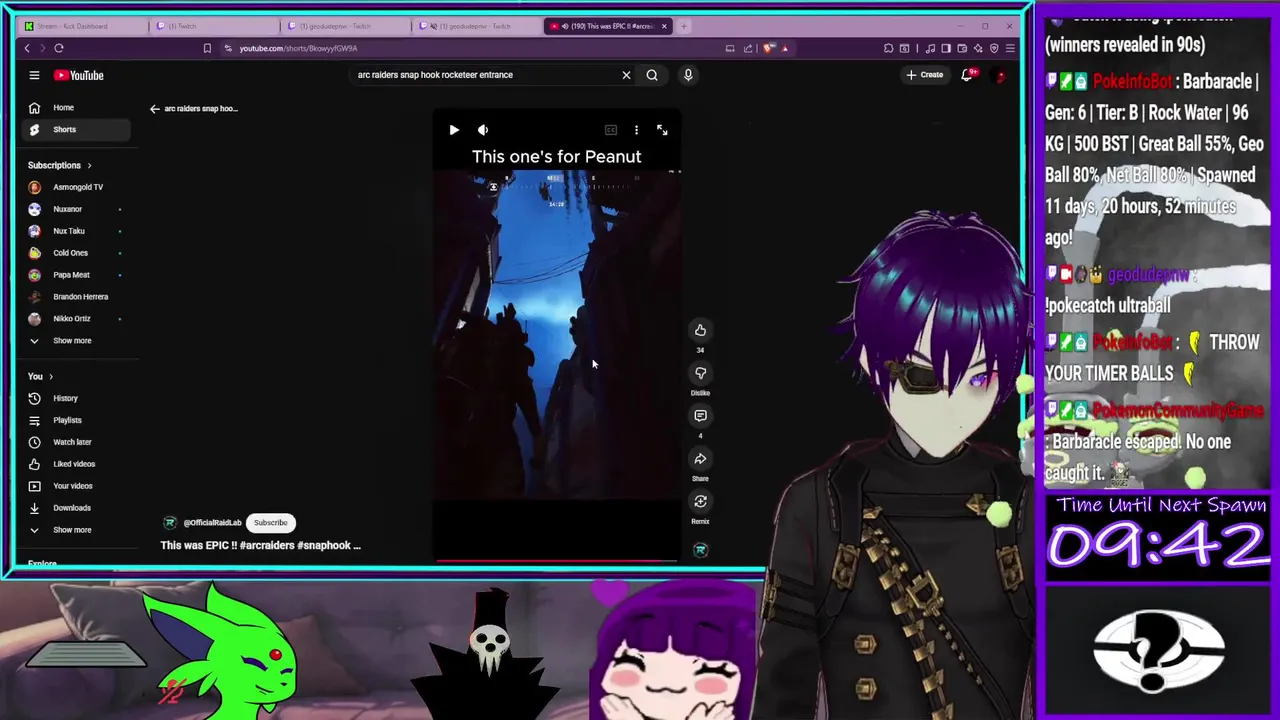Image resolution: width=1280 pixels, height=720 pixels.
Task: Open the YouTube hamburger guide menu
Action: 34,75
